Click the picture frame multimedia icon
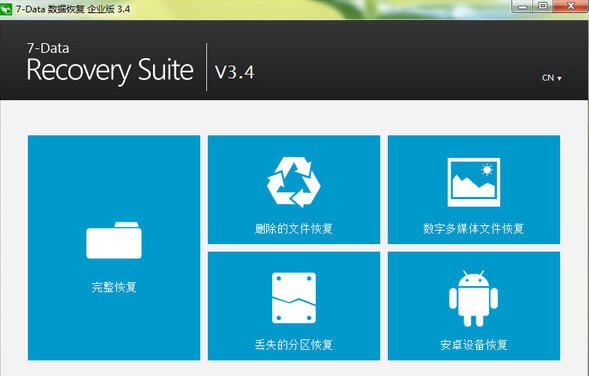Viewport: 589px width, 376px height. [474, 182]
